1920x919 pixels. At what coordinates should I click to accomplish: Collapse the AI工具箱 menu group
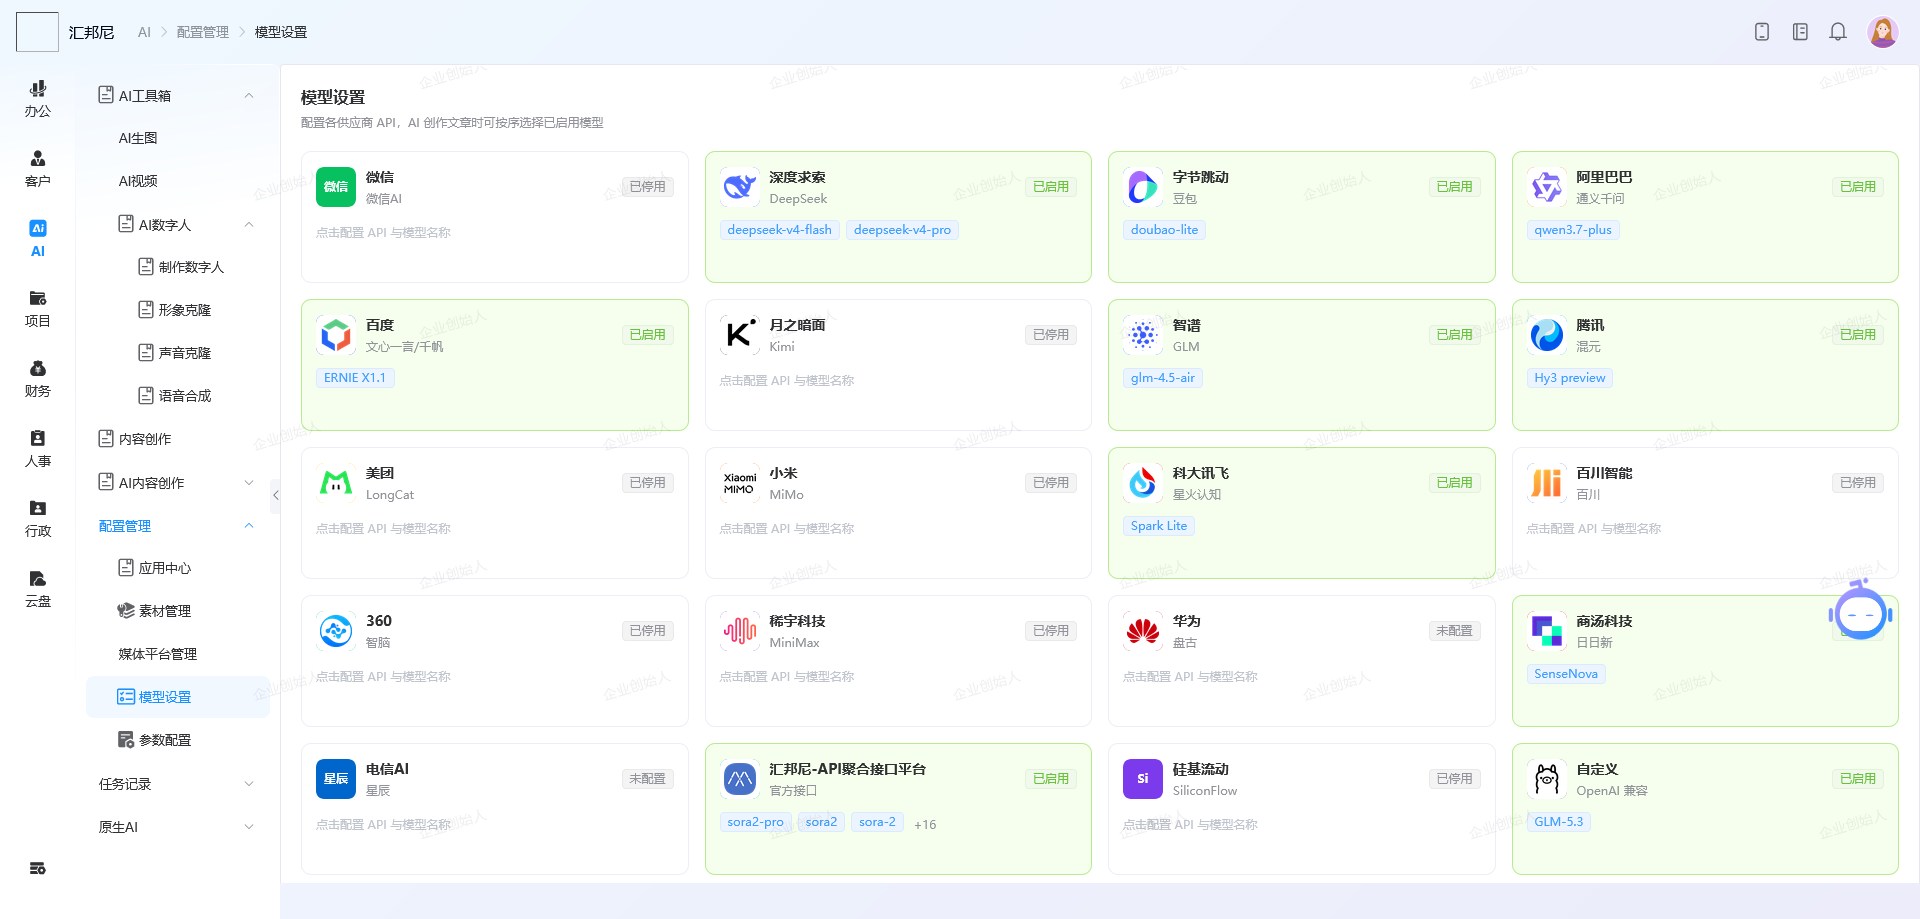[x=249, y=96]
